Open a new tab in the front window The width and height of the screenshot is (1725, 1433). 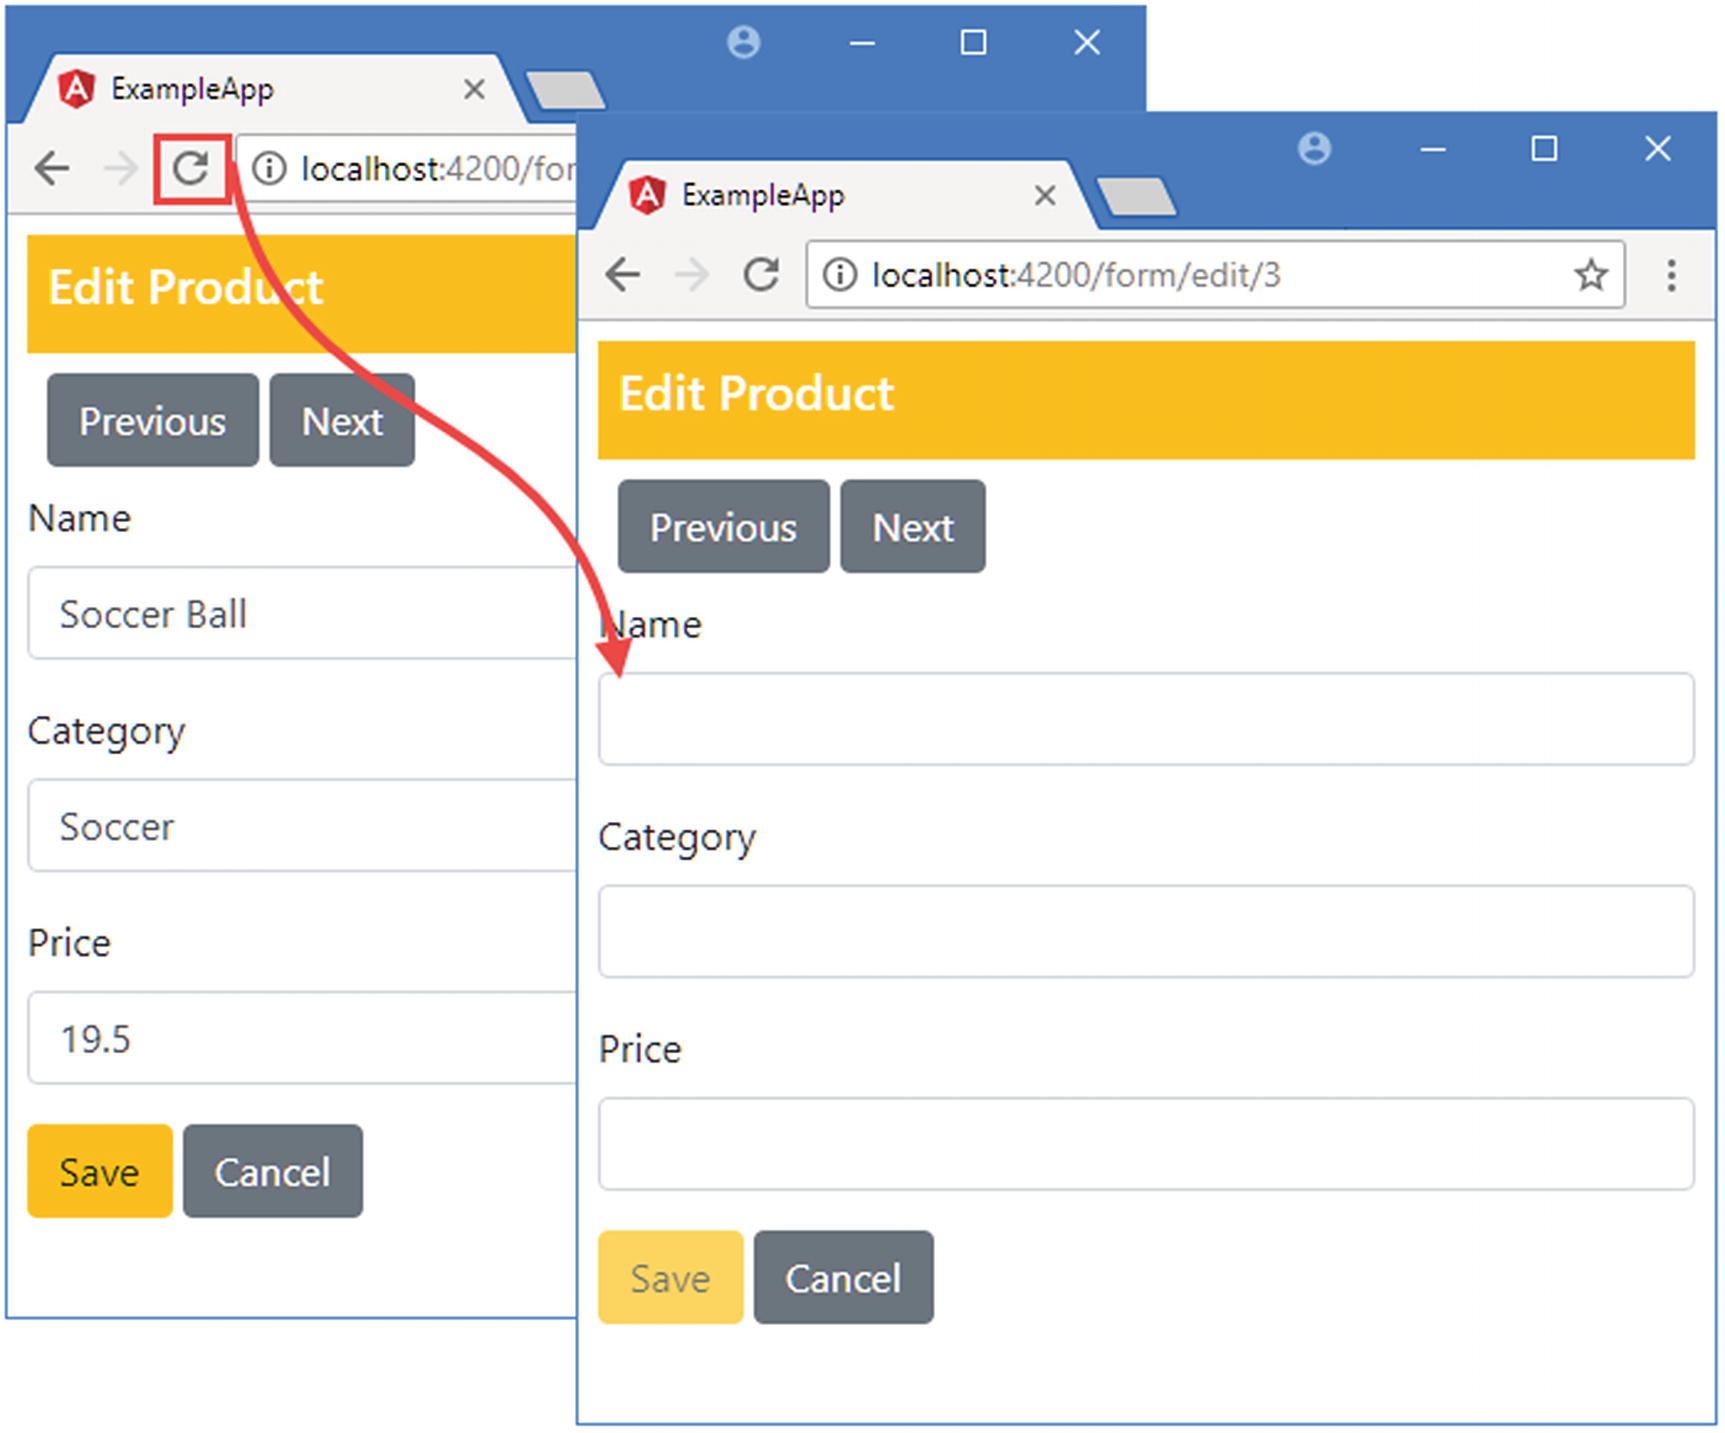(x=1136, y=197)
